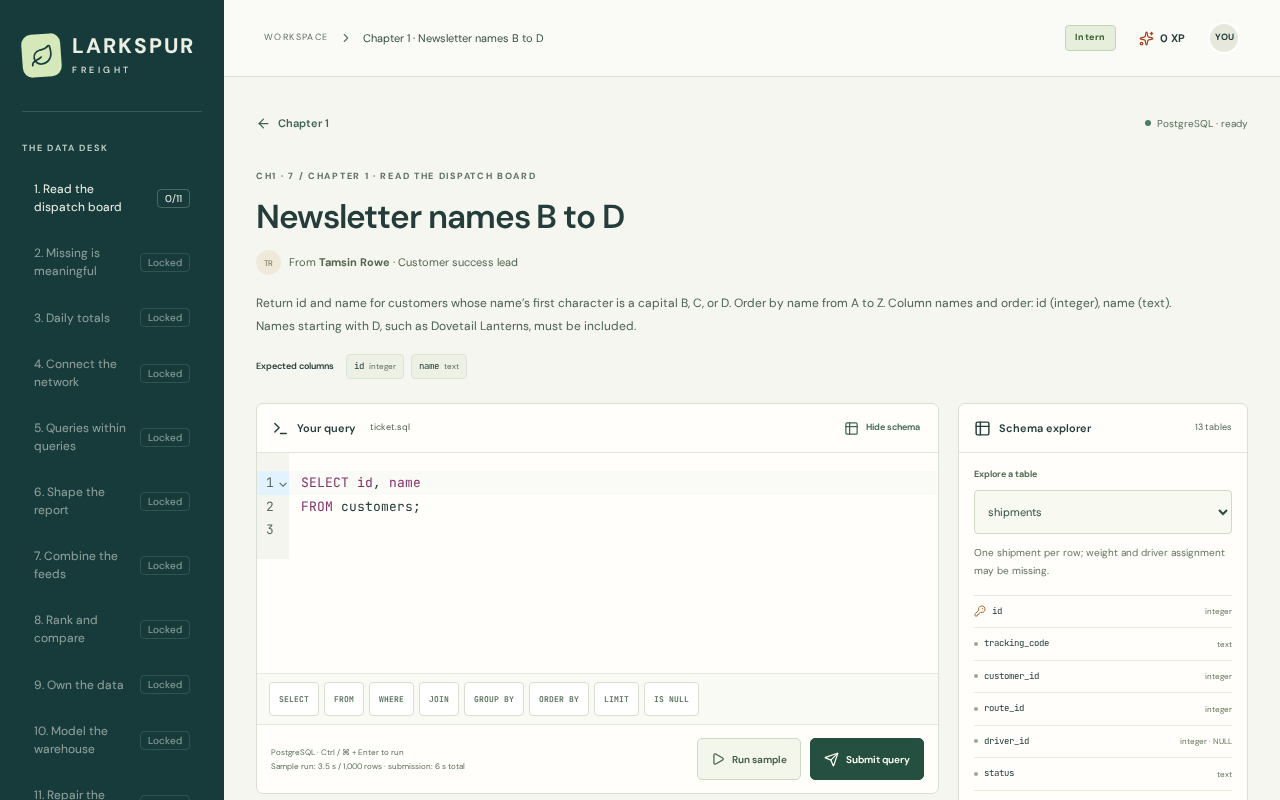Click the Newsletter names B to D heading

pyautogui.click(x=440, y=217)
